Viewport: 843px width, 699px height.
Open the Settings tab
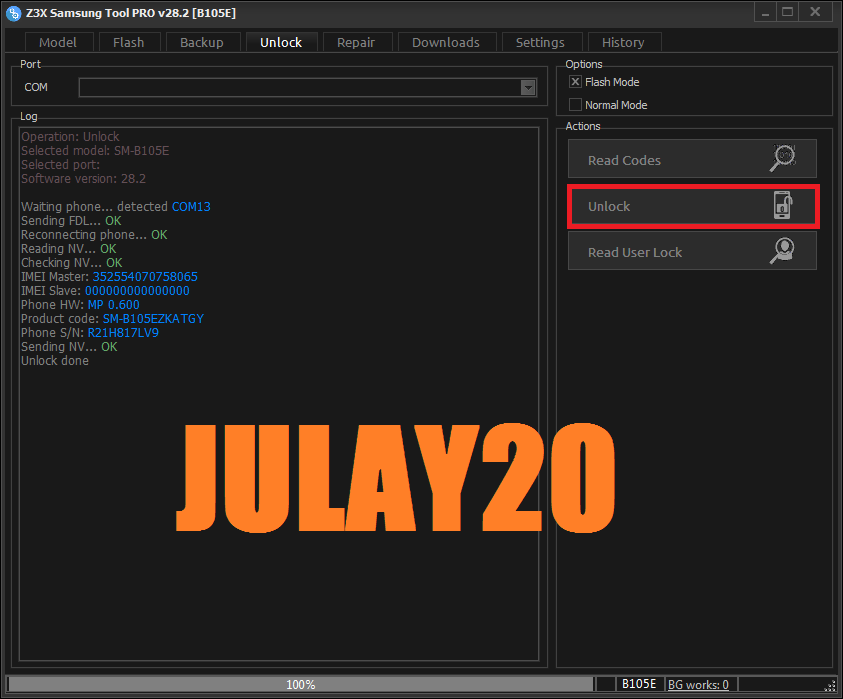(540, 42)
